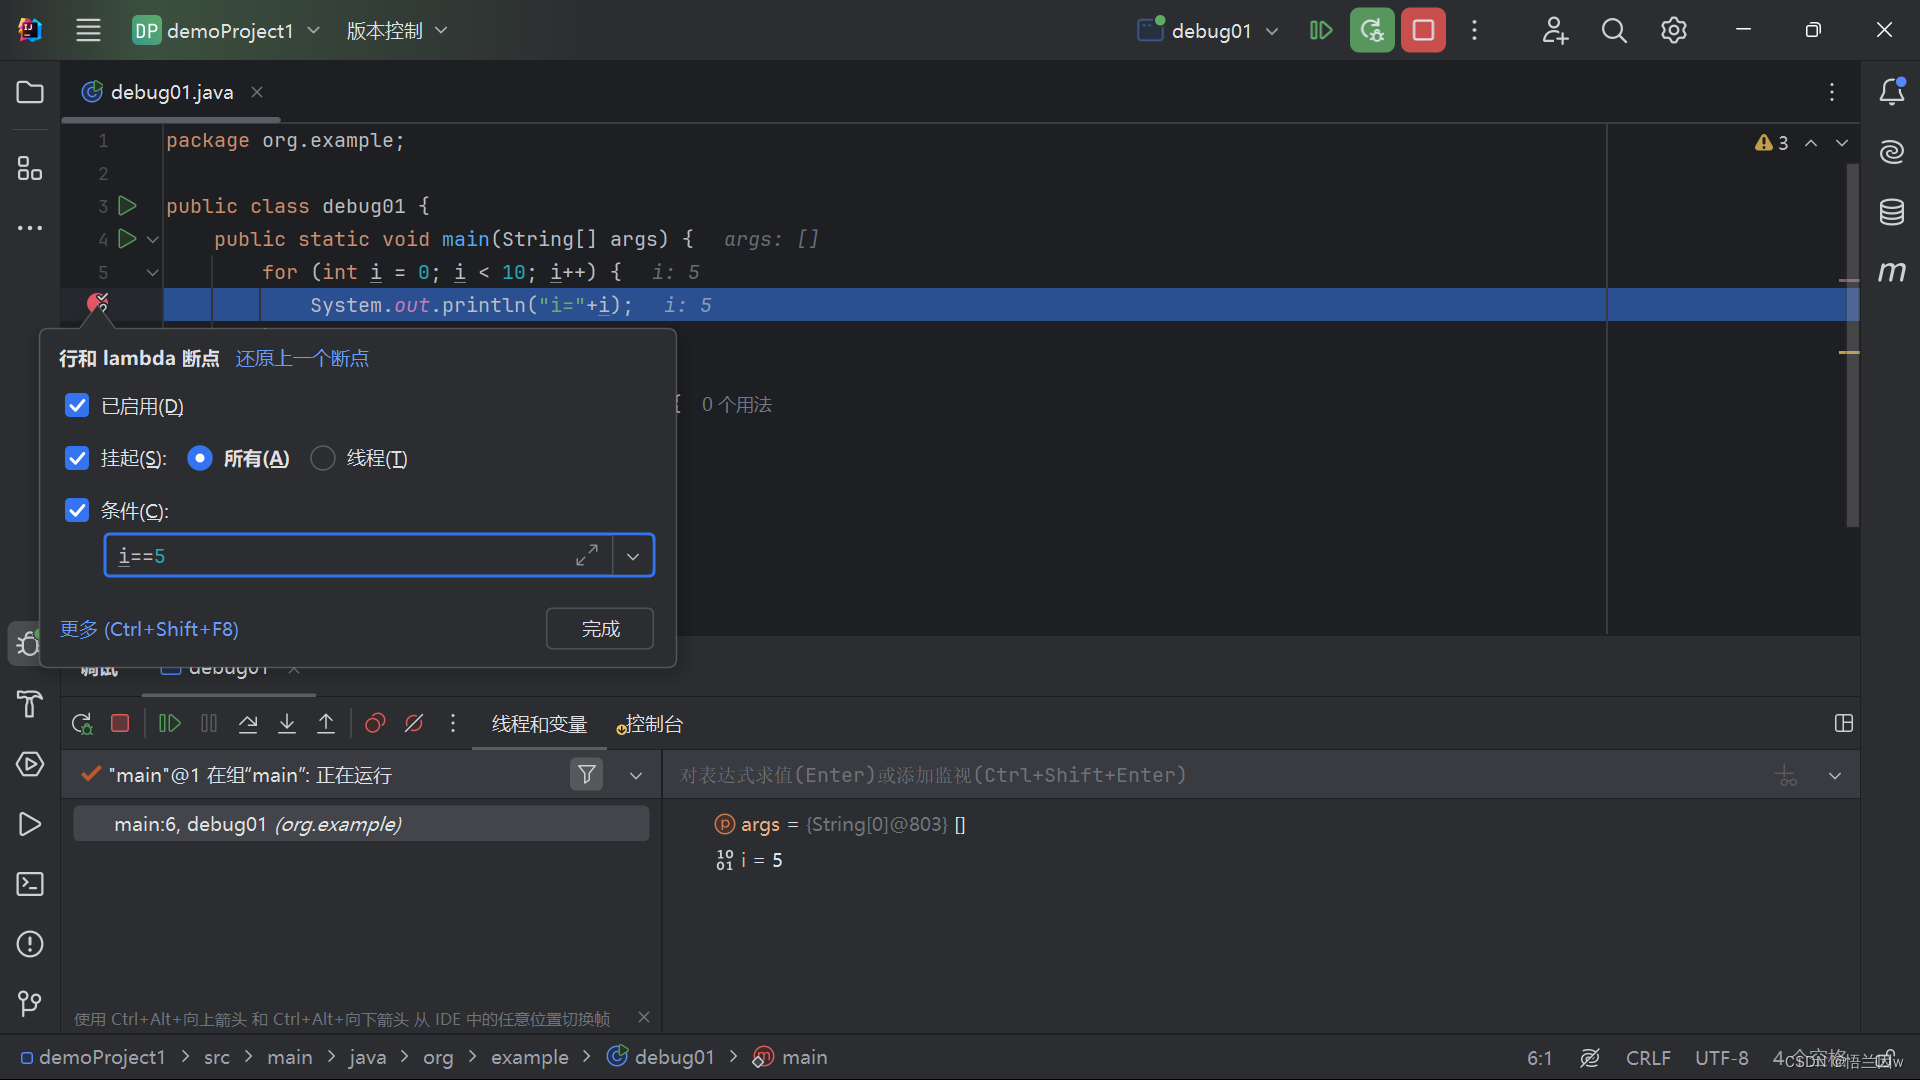
Task: Toggle the 条件 condition checkbox
Action: coord(77,510)
